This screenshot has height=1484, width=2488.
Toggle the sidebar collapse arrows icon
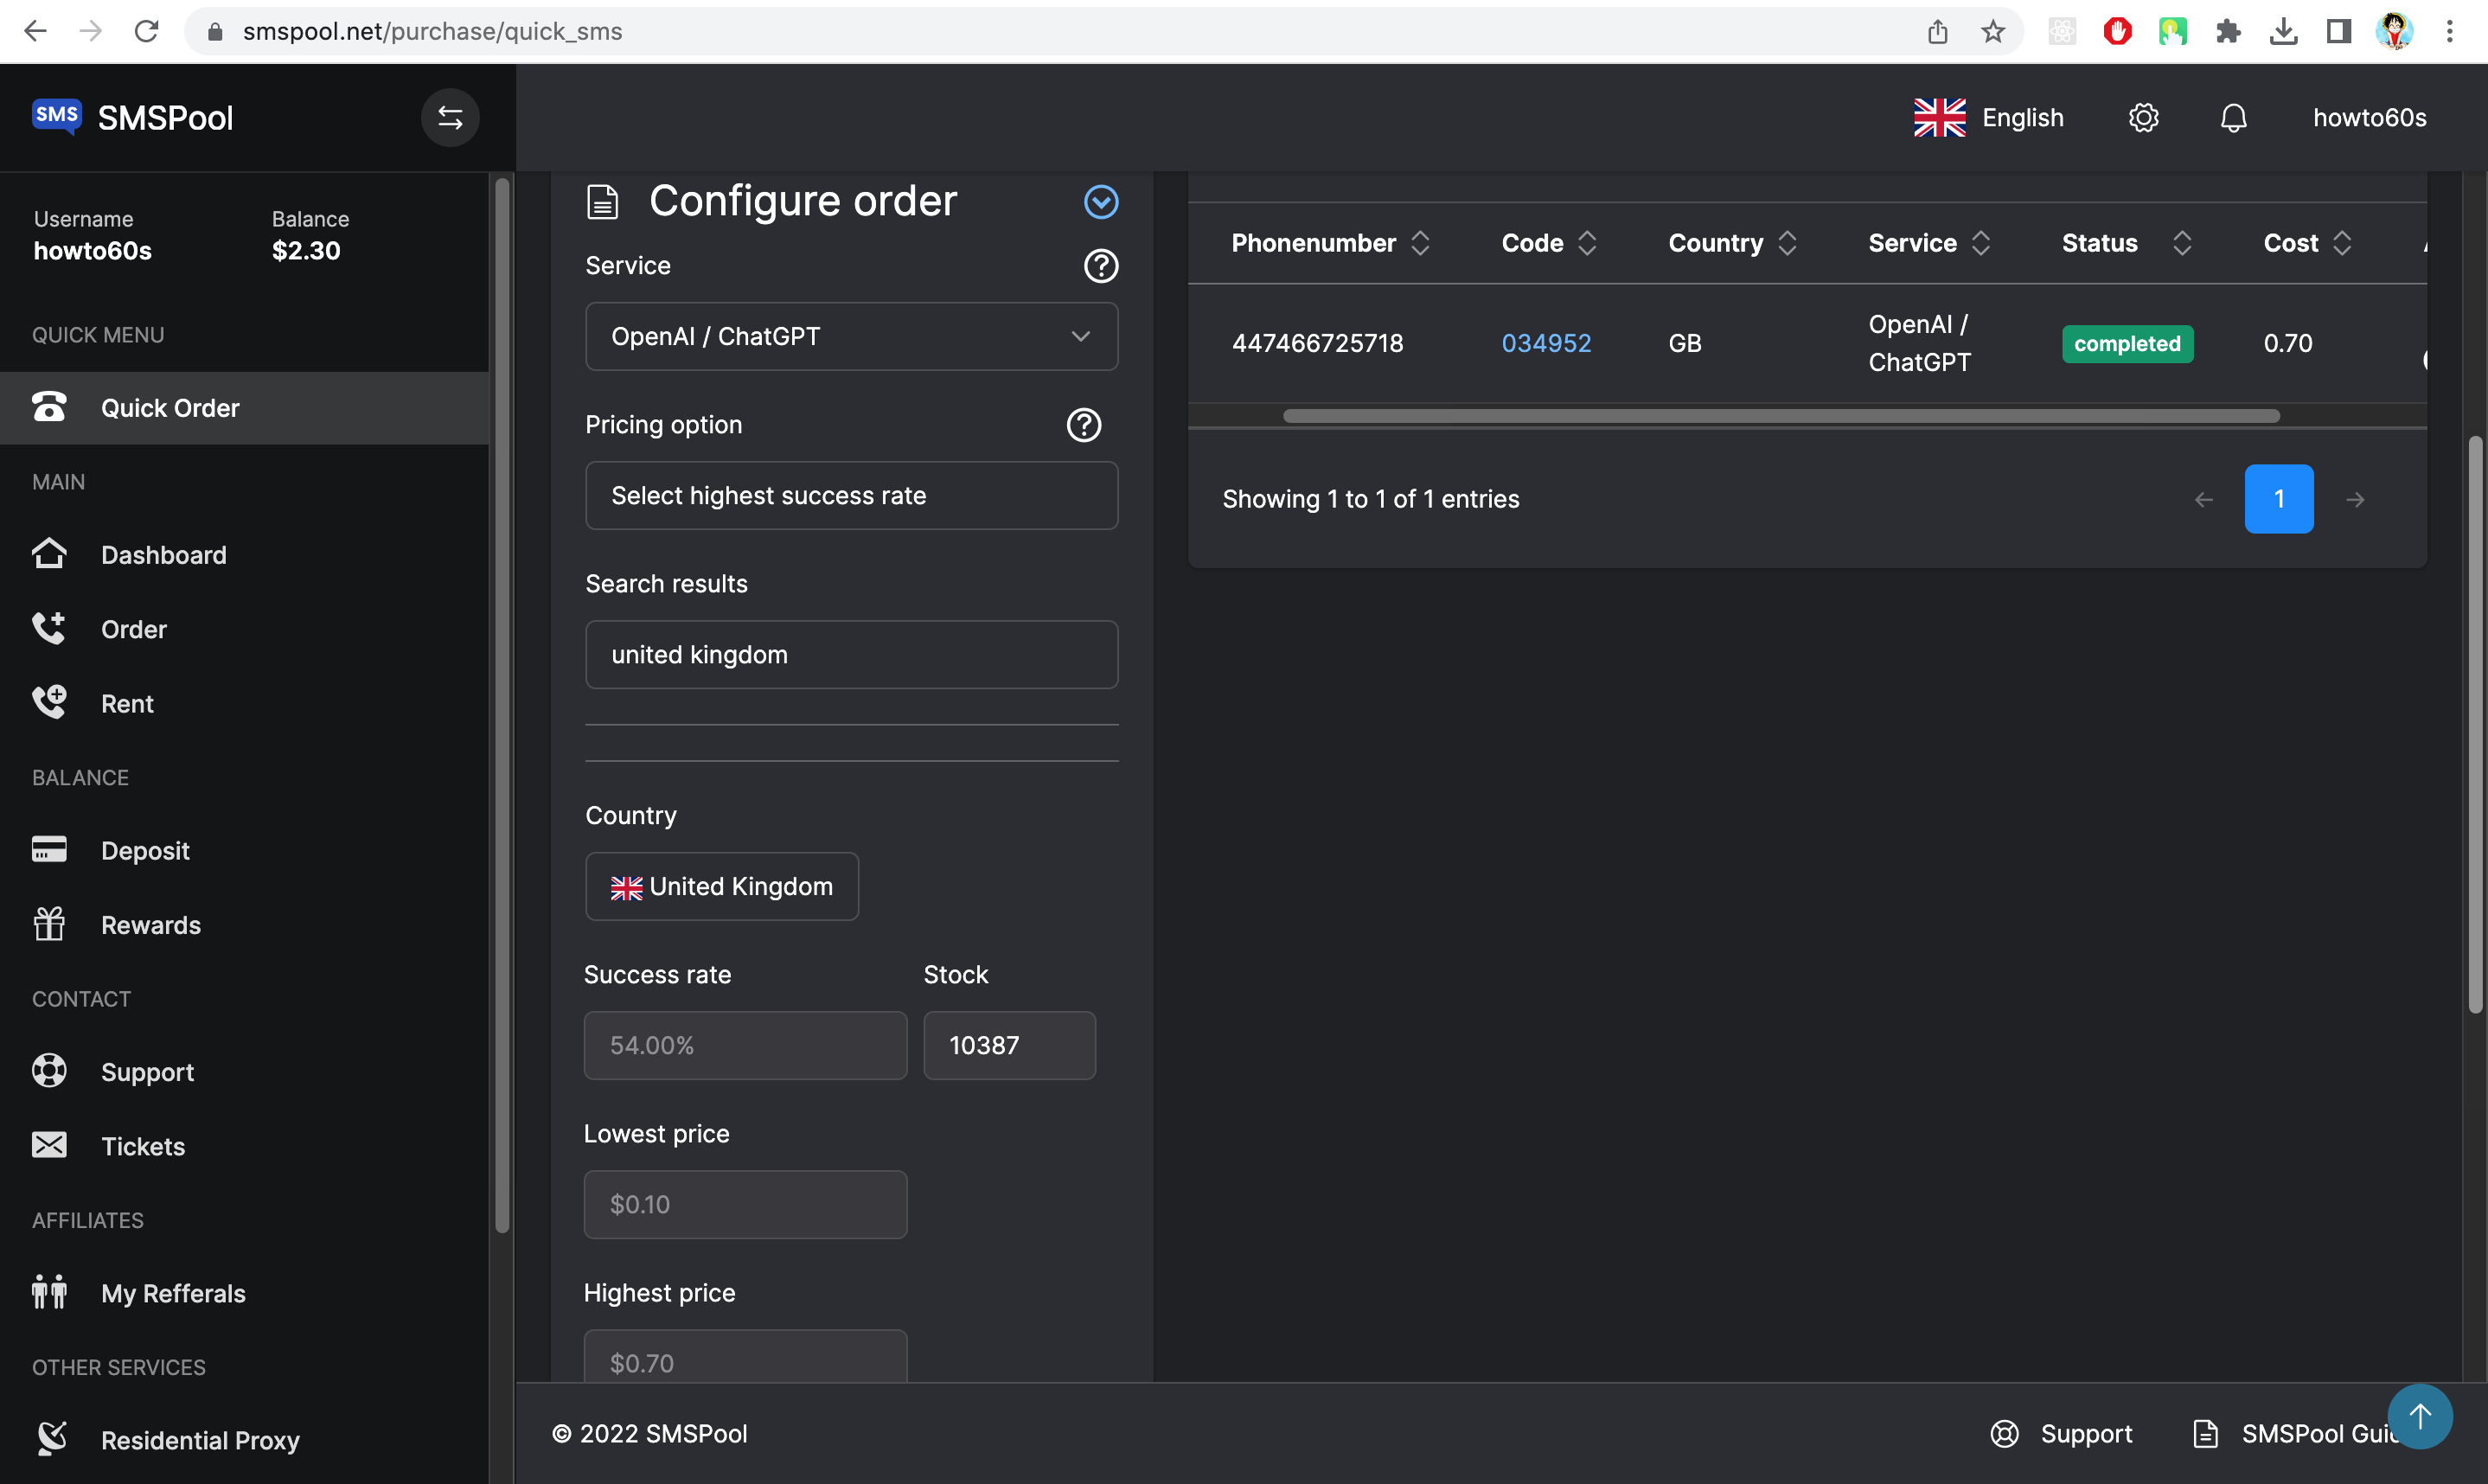click(x=450, y=118)
